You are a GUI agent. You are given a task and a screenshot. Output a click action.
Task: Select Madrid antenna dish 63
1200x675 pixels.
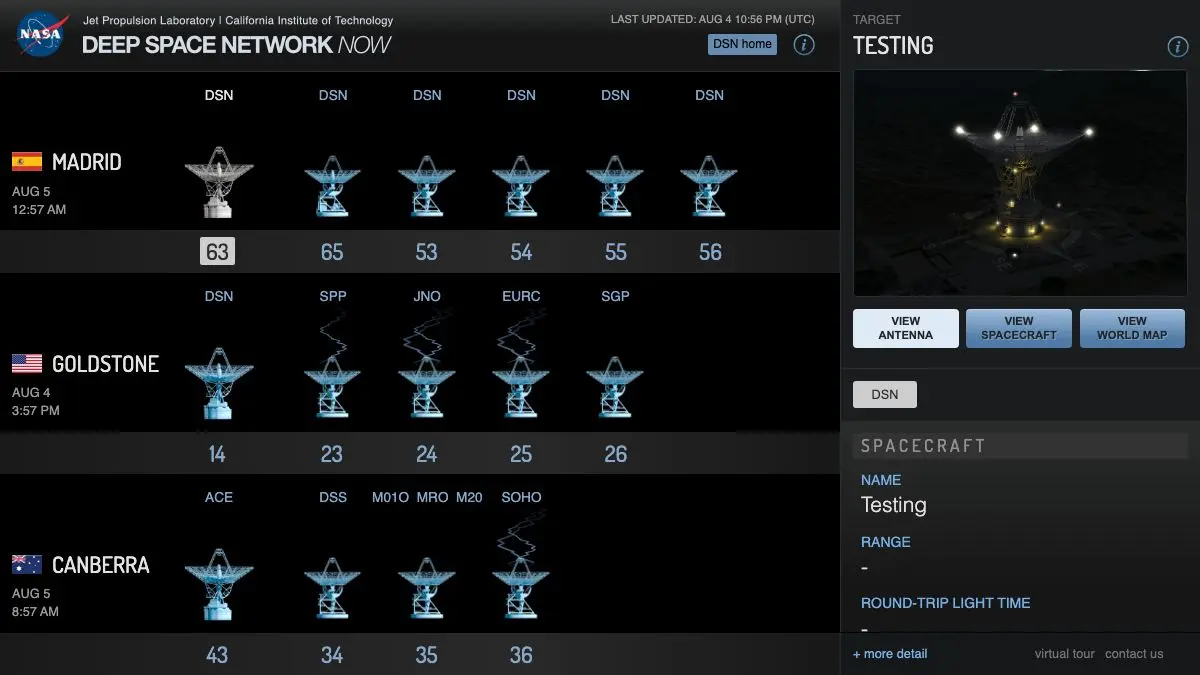pyautogui.click(x=219, y=181)
